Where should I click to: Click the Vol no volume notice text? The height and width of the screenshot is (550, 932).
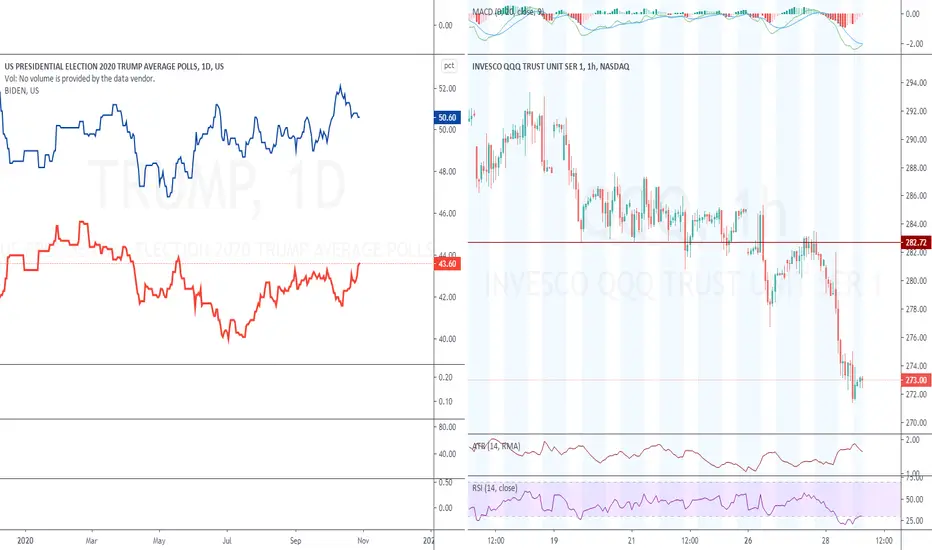80,78
